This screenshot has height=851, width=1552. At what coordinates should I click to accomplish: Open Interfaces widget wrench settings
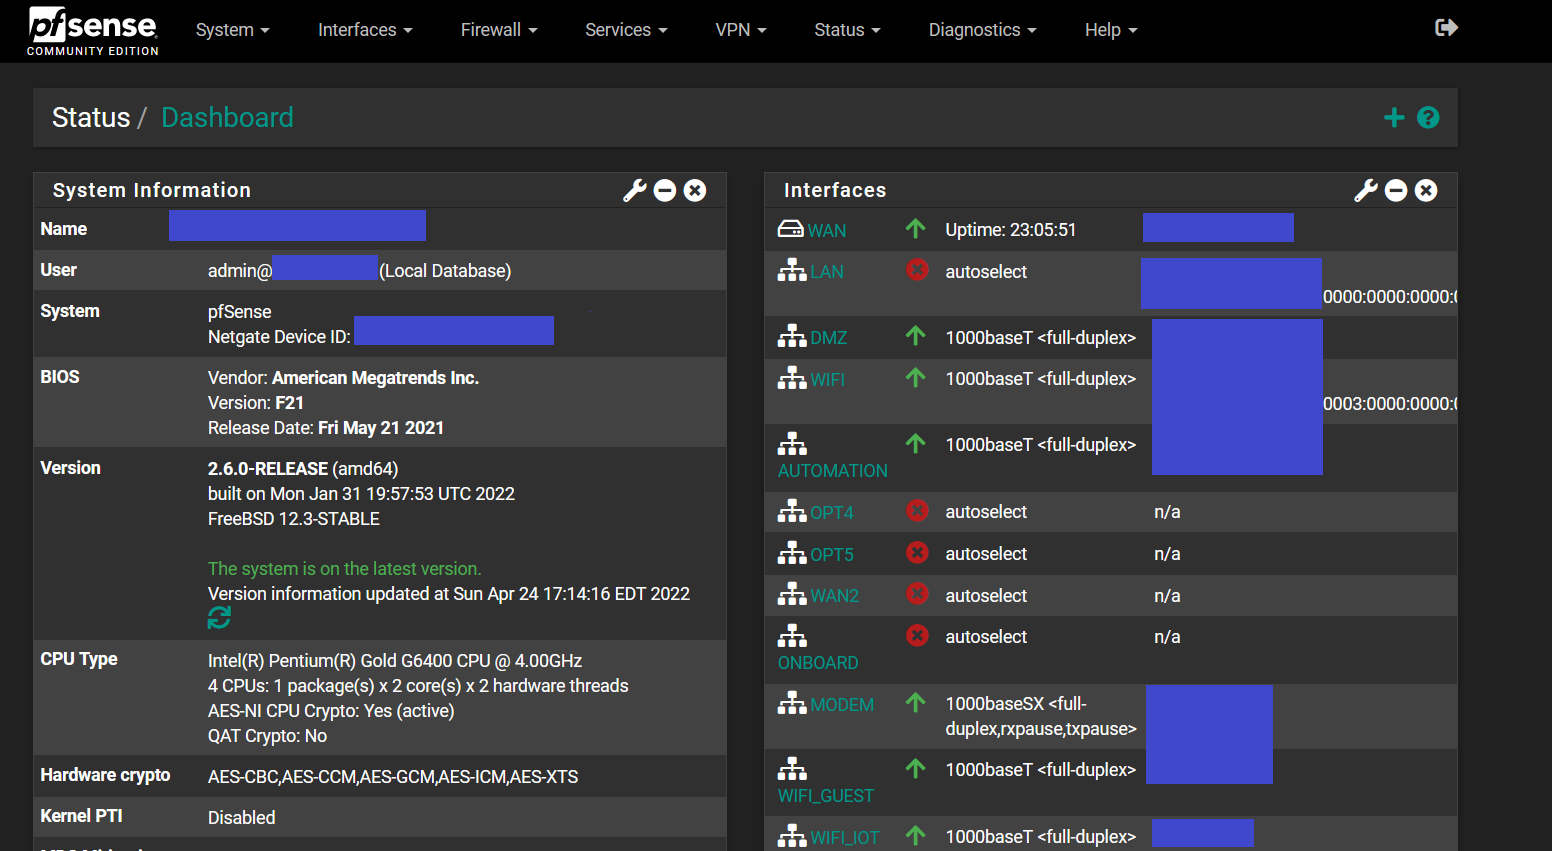coord(1366,190)
